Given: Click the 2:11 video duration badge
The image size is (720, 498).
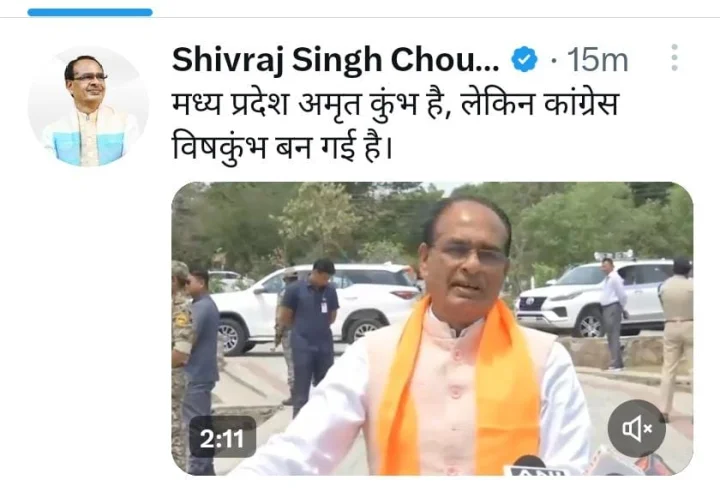Looking at the screenshot, I should click(222, 438).
